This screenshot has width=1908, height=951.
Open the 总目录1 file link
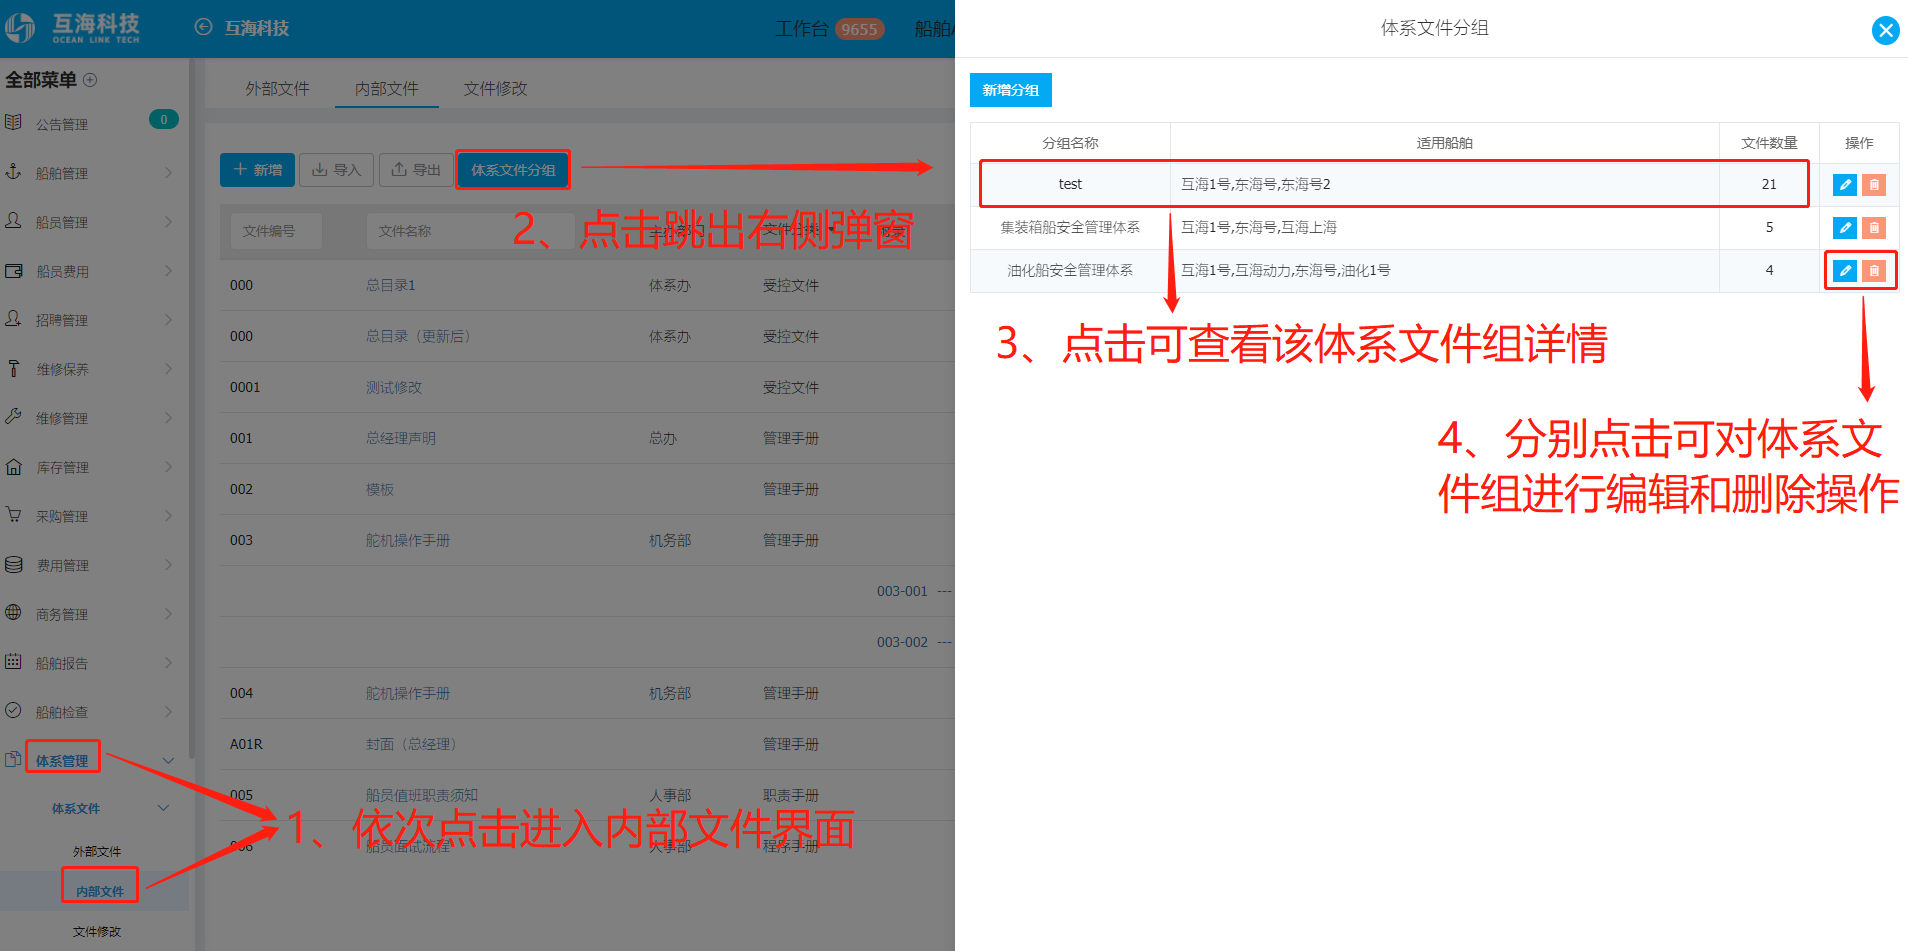pos(391,285)
